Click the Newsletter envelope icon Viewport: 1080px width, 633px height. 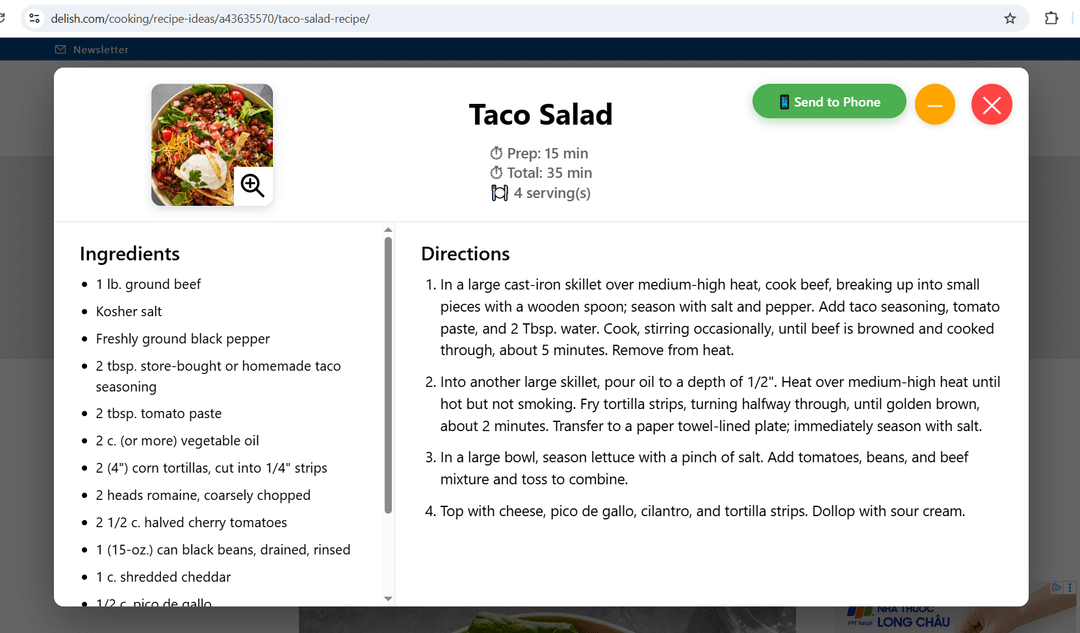[x=60, y=49]
